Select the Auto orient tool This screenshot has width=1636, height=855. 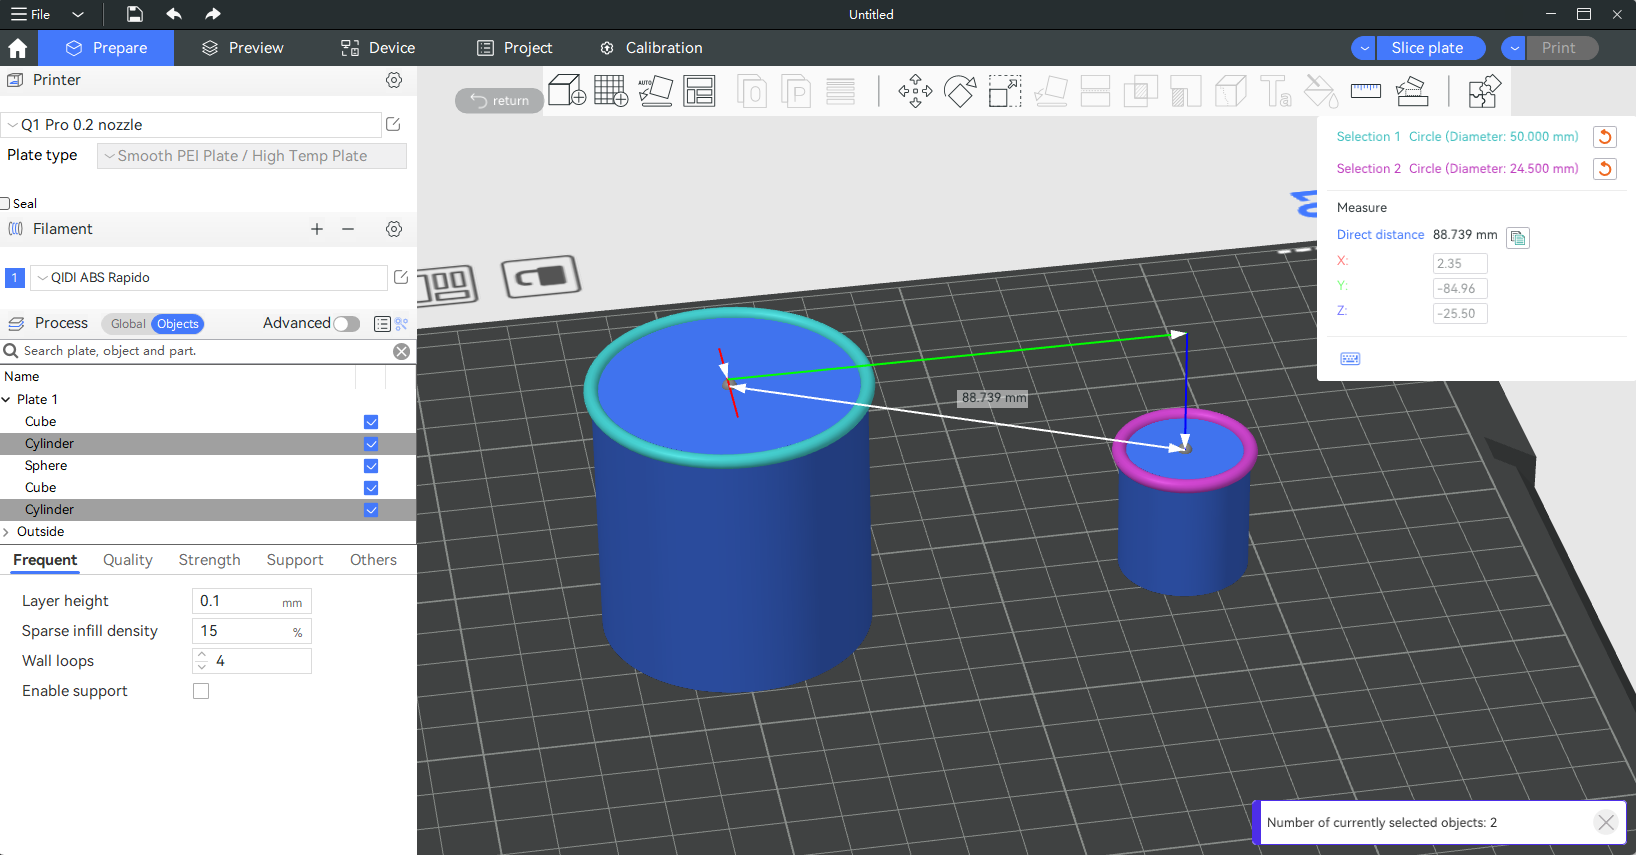tap(655, 91)
